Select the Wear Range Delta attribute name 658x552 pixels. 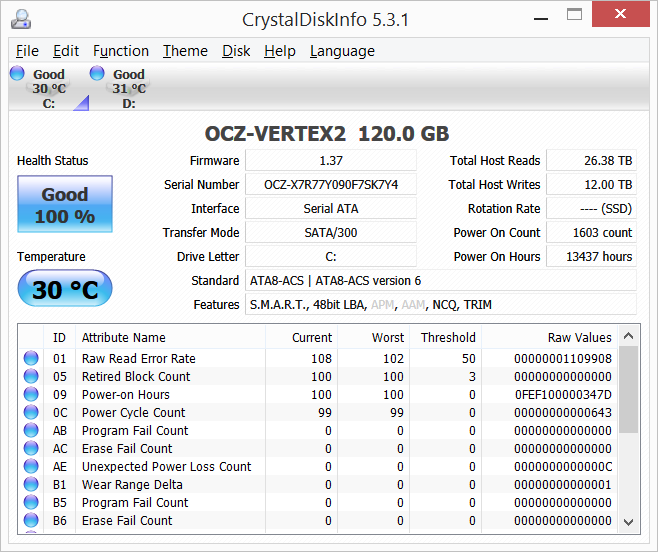(132, 485)
